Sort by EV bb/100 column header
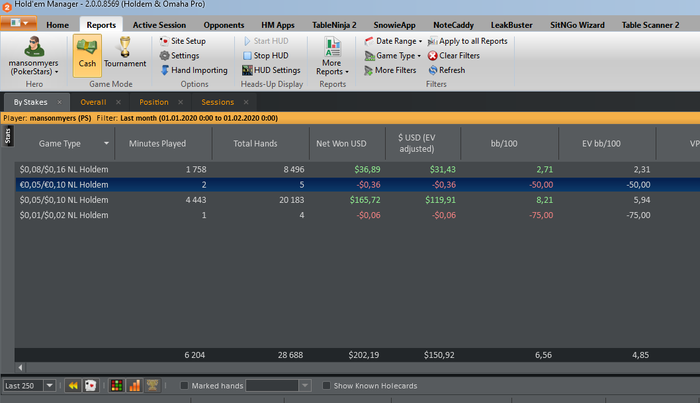Image resolution: width=700 pixels, height=403 pixels. click(x=601, y=143)
